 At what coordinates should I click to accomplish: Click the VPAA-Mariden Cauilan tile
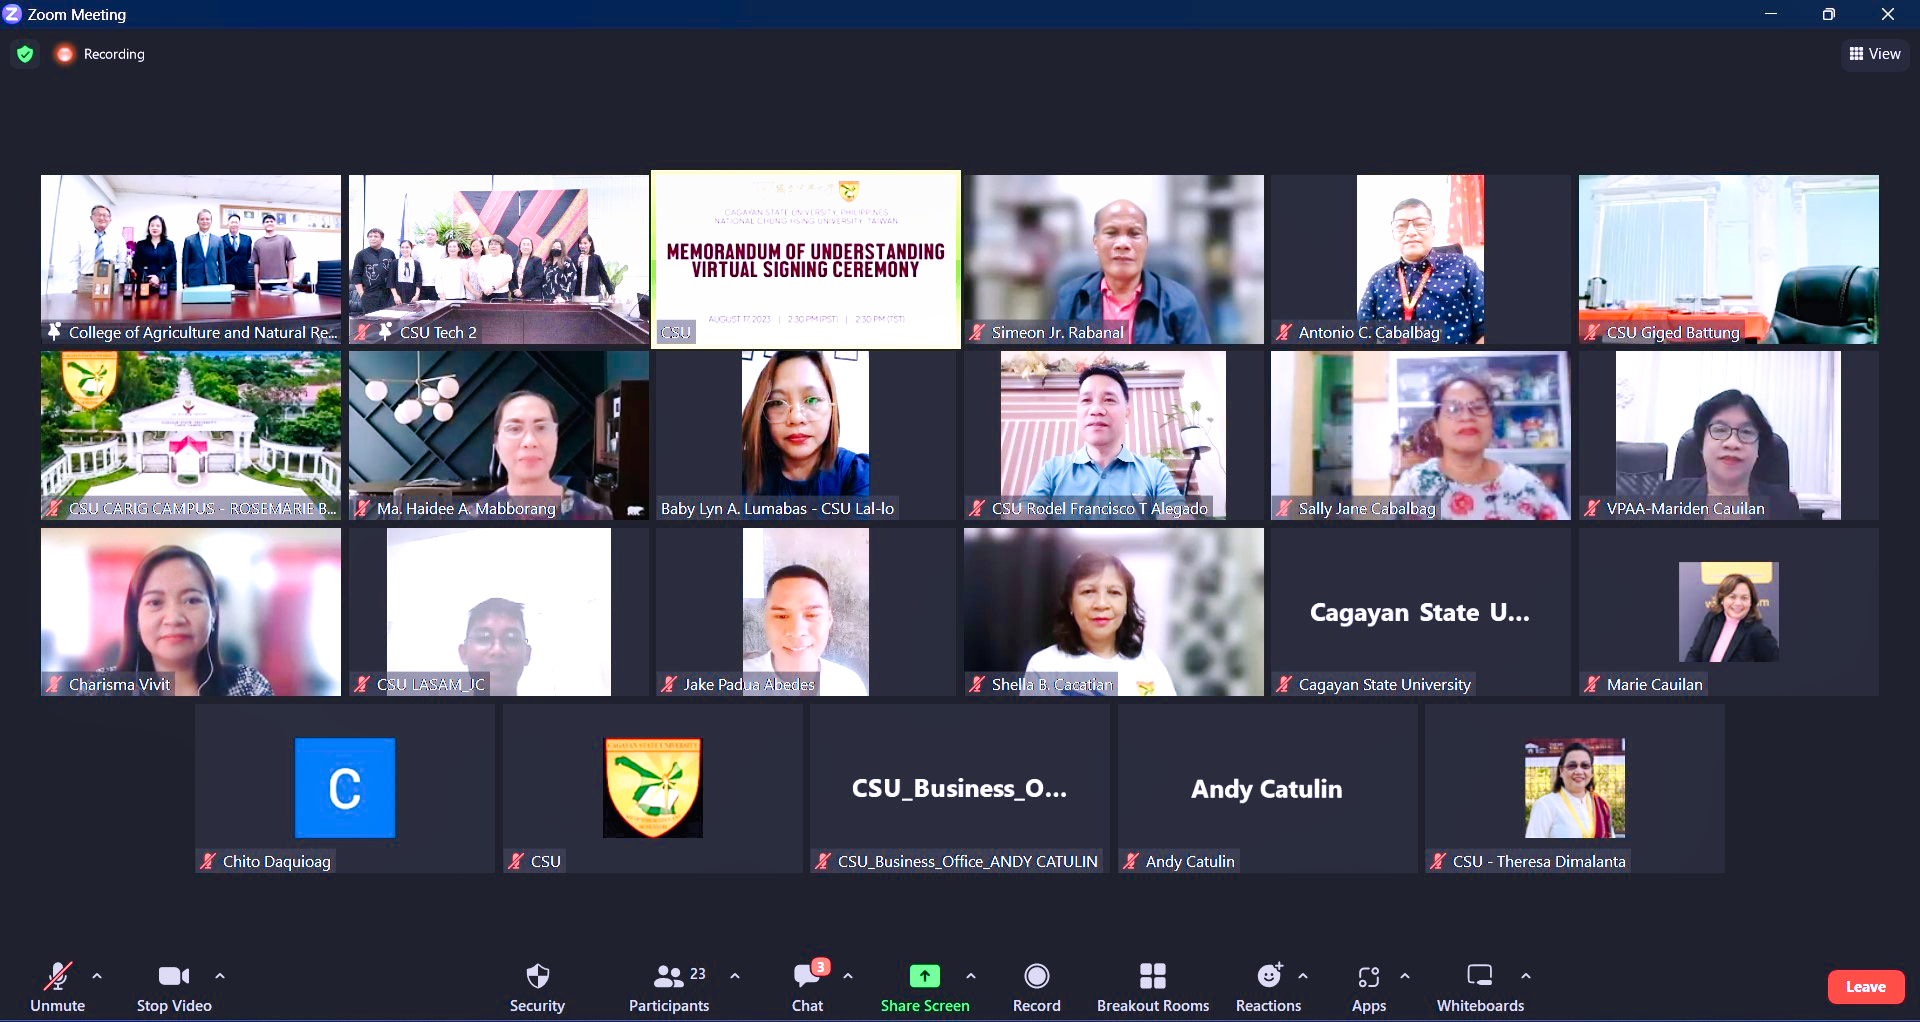[1729, 435]
